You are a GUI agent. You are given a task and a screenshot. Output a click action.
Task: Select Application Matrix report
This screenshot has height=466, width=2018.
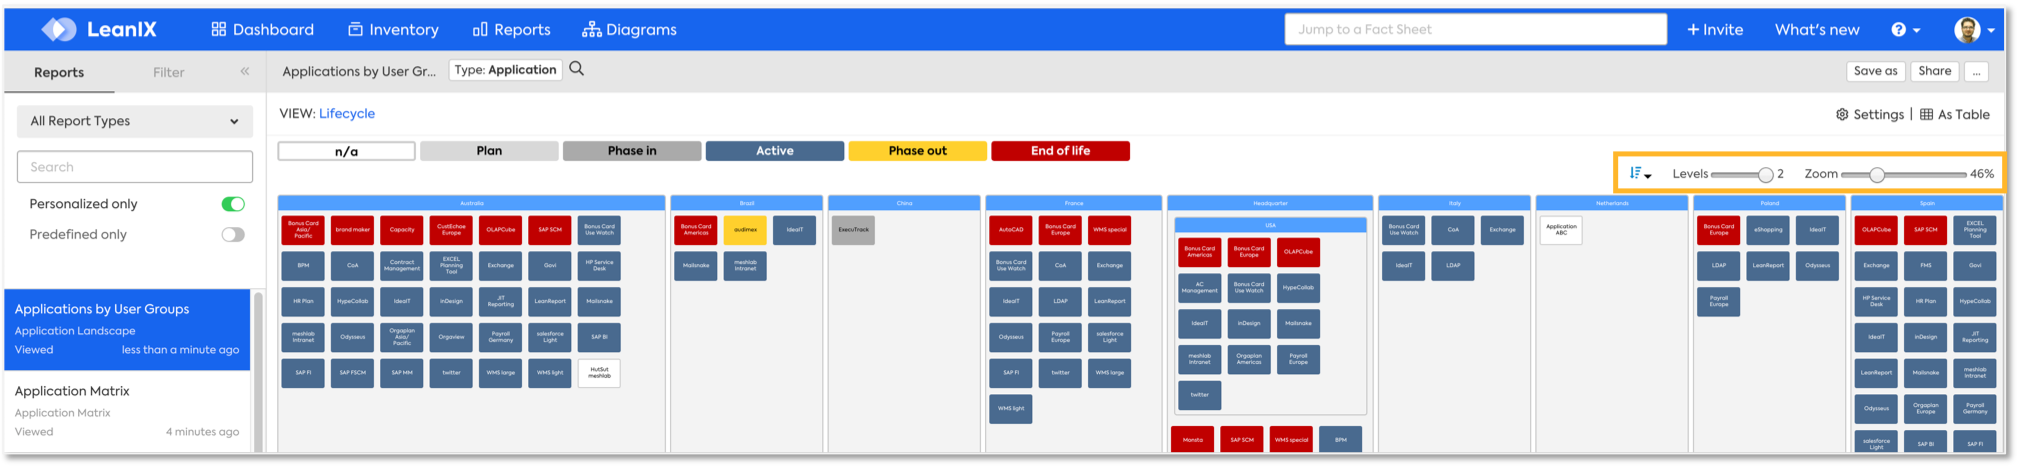pyautogui.click(x=127, y=411)
